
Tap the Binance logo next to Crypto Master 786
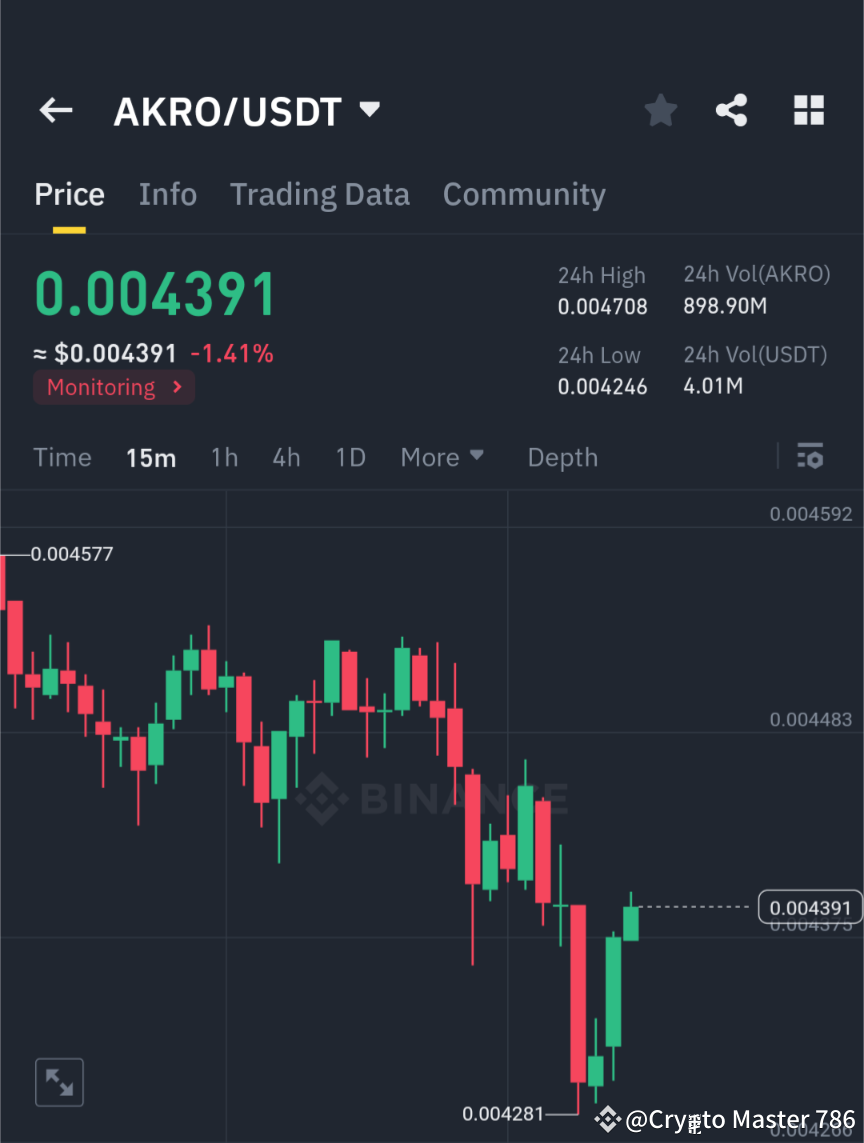[x=607, y=1120]
